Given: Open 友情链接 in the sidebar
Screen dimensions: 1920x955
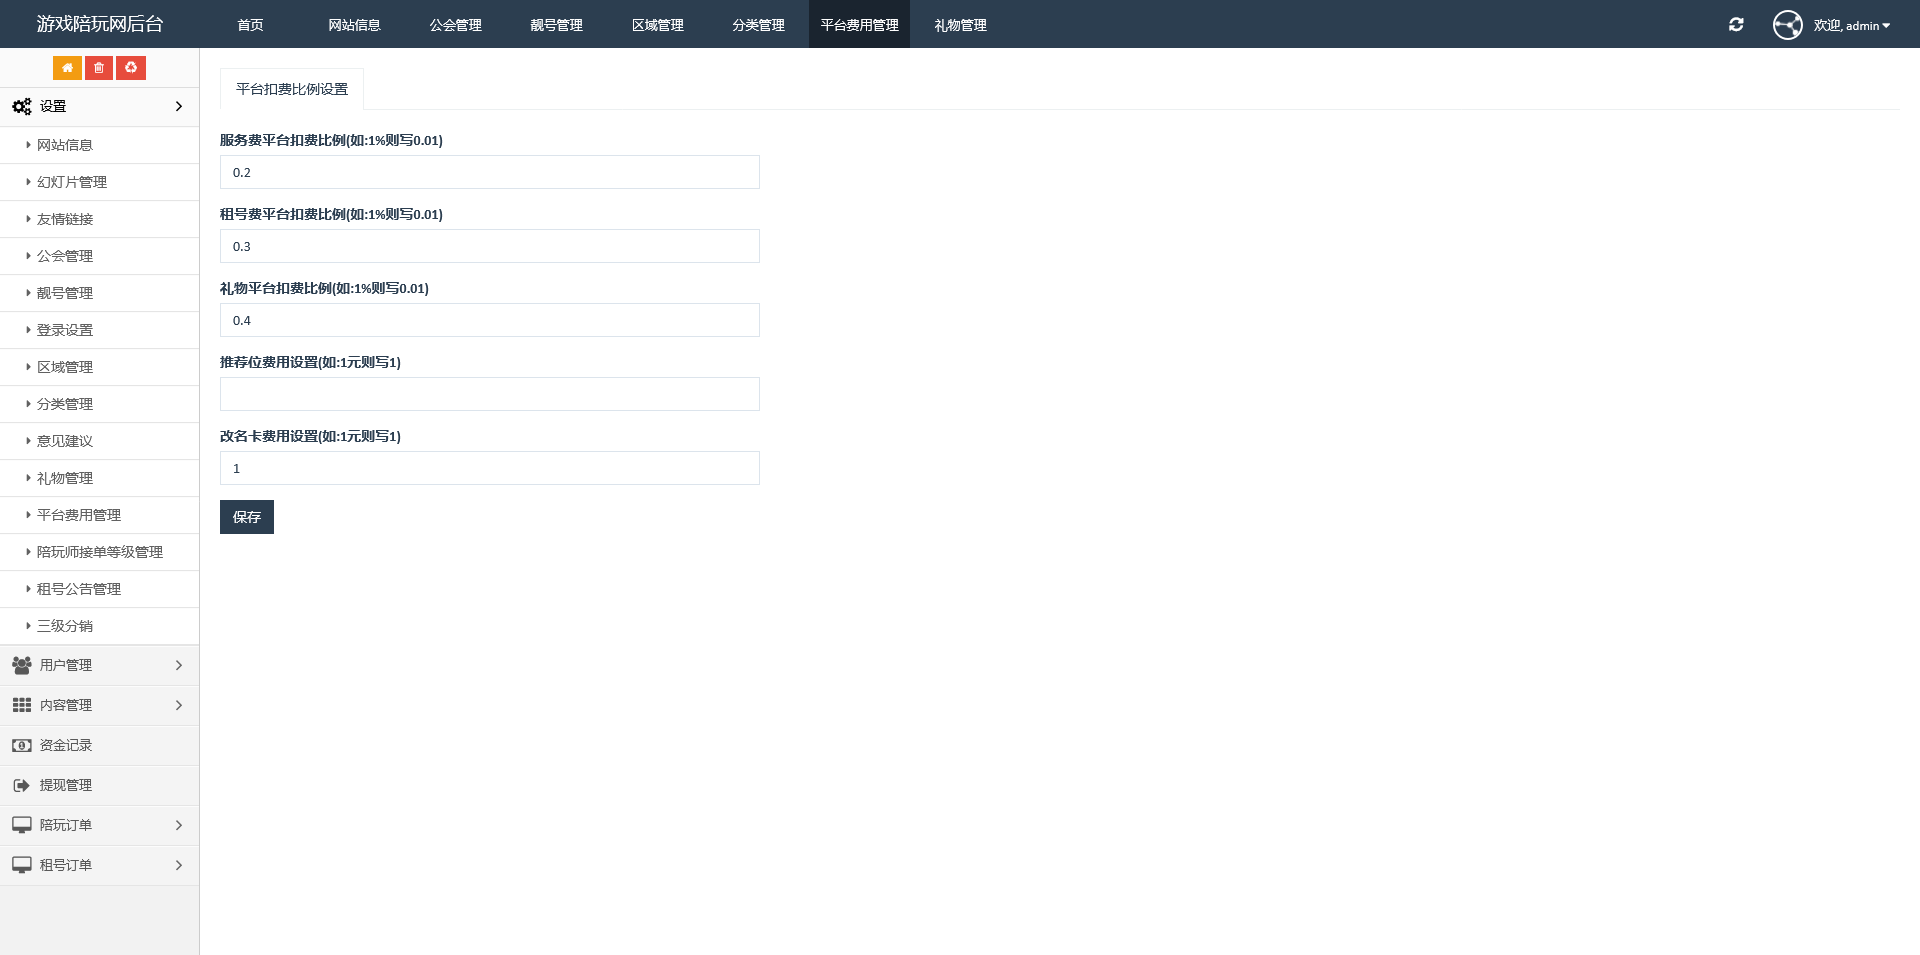Looking at the screenshot, I should tap(100, 219).
